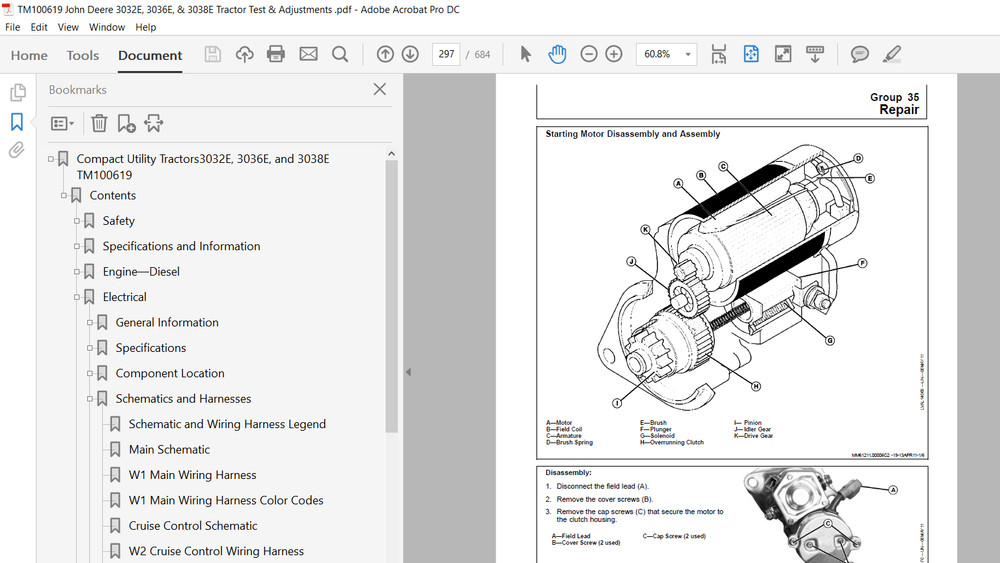Click the bookmarks panel scrollbar thumb
The width and height of the screenshot is (1000, 563).
coord(392,296)
